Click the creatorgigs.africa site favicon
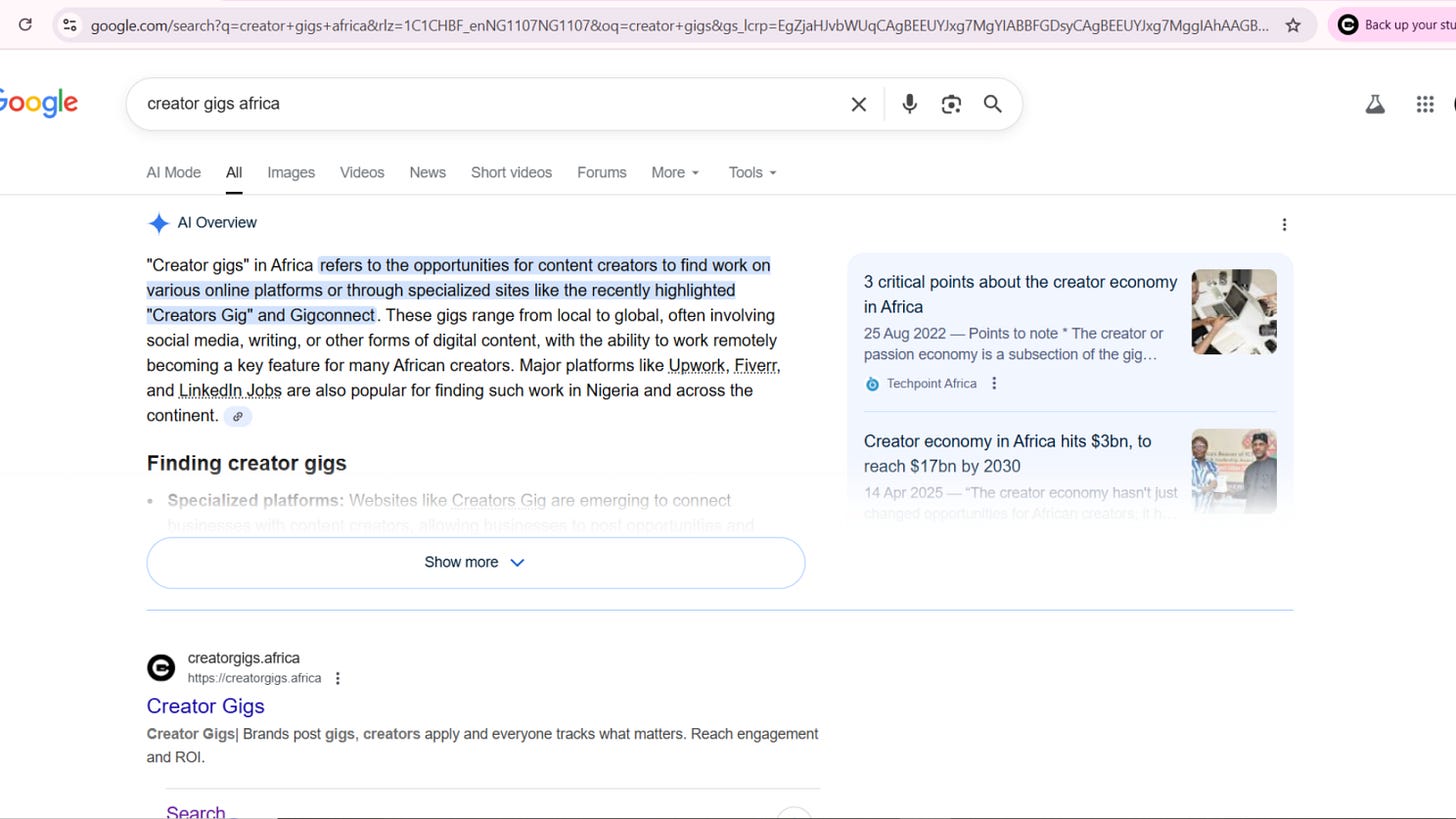 [x=161, y=667]
